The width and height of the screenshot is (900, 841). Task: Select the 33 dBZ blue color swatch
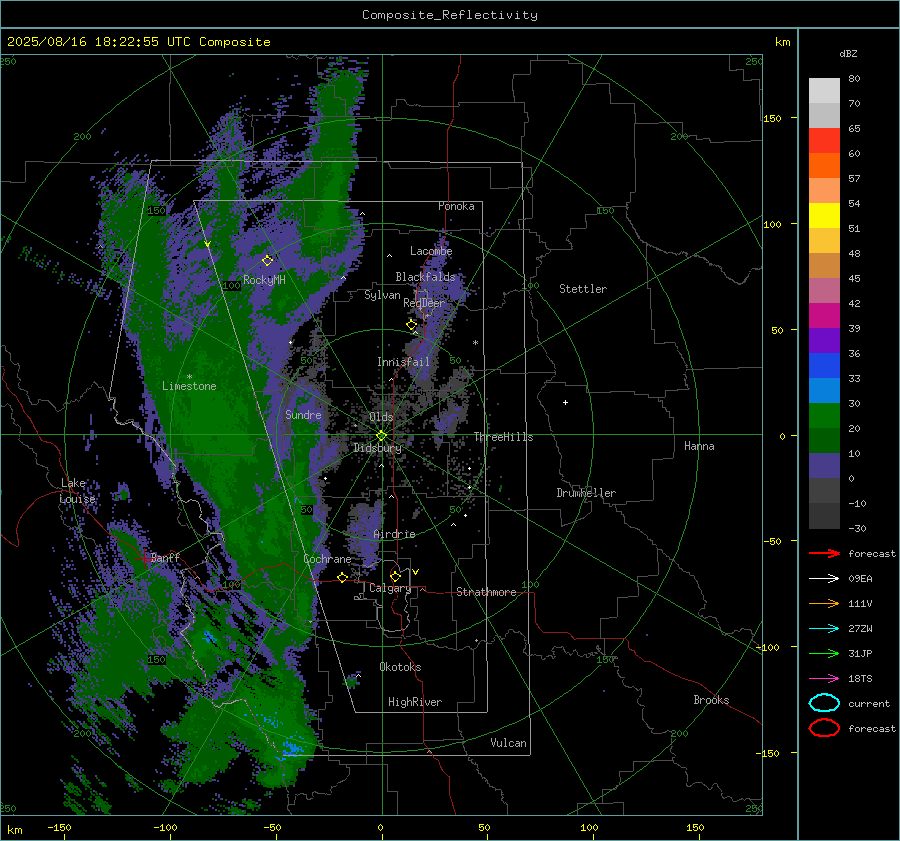[824, 390]
